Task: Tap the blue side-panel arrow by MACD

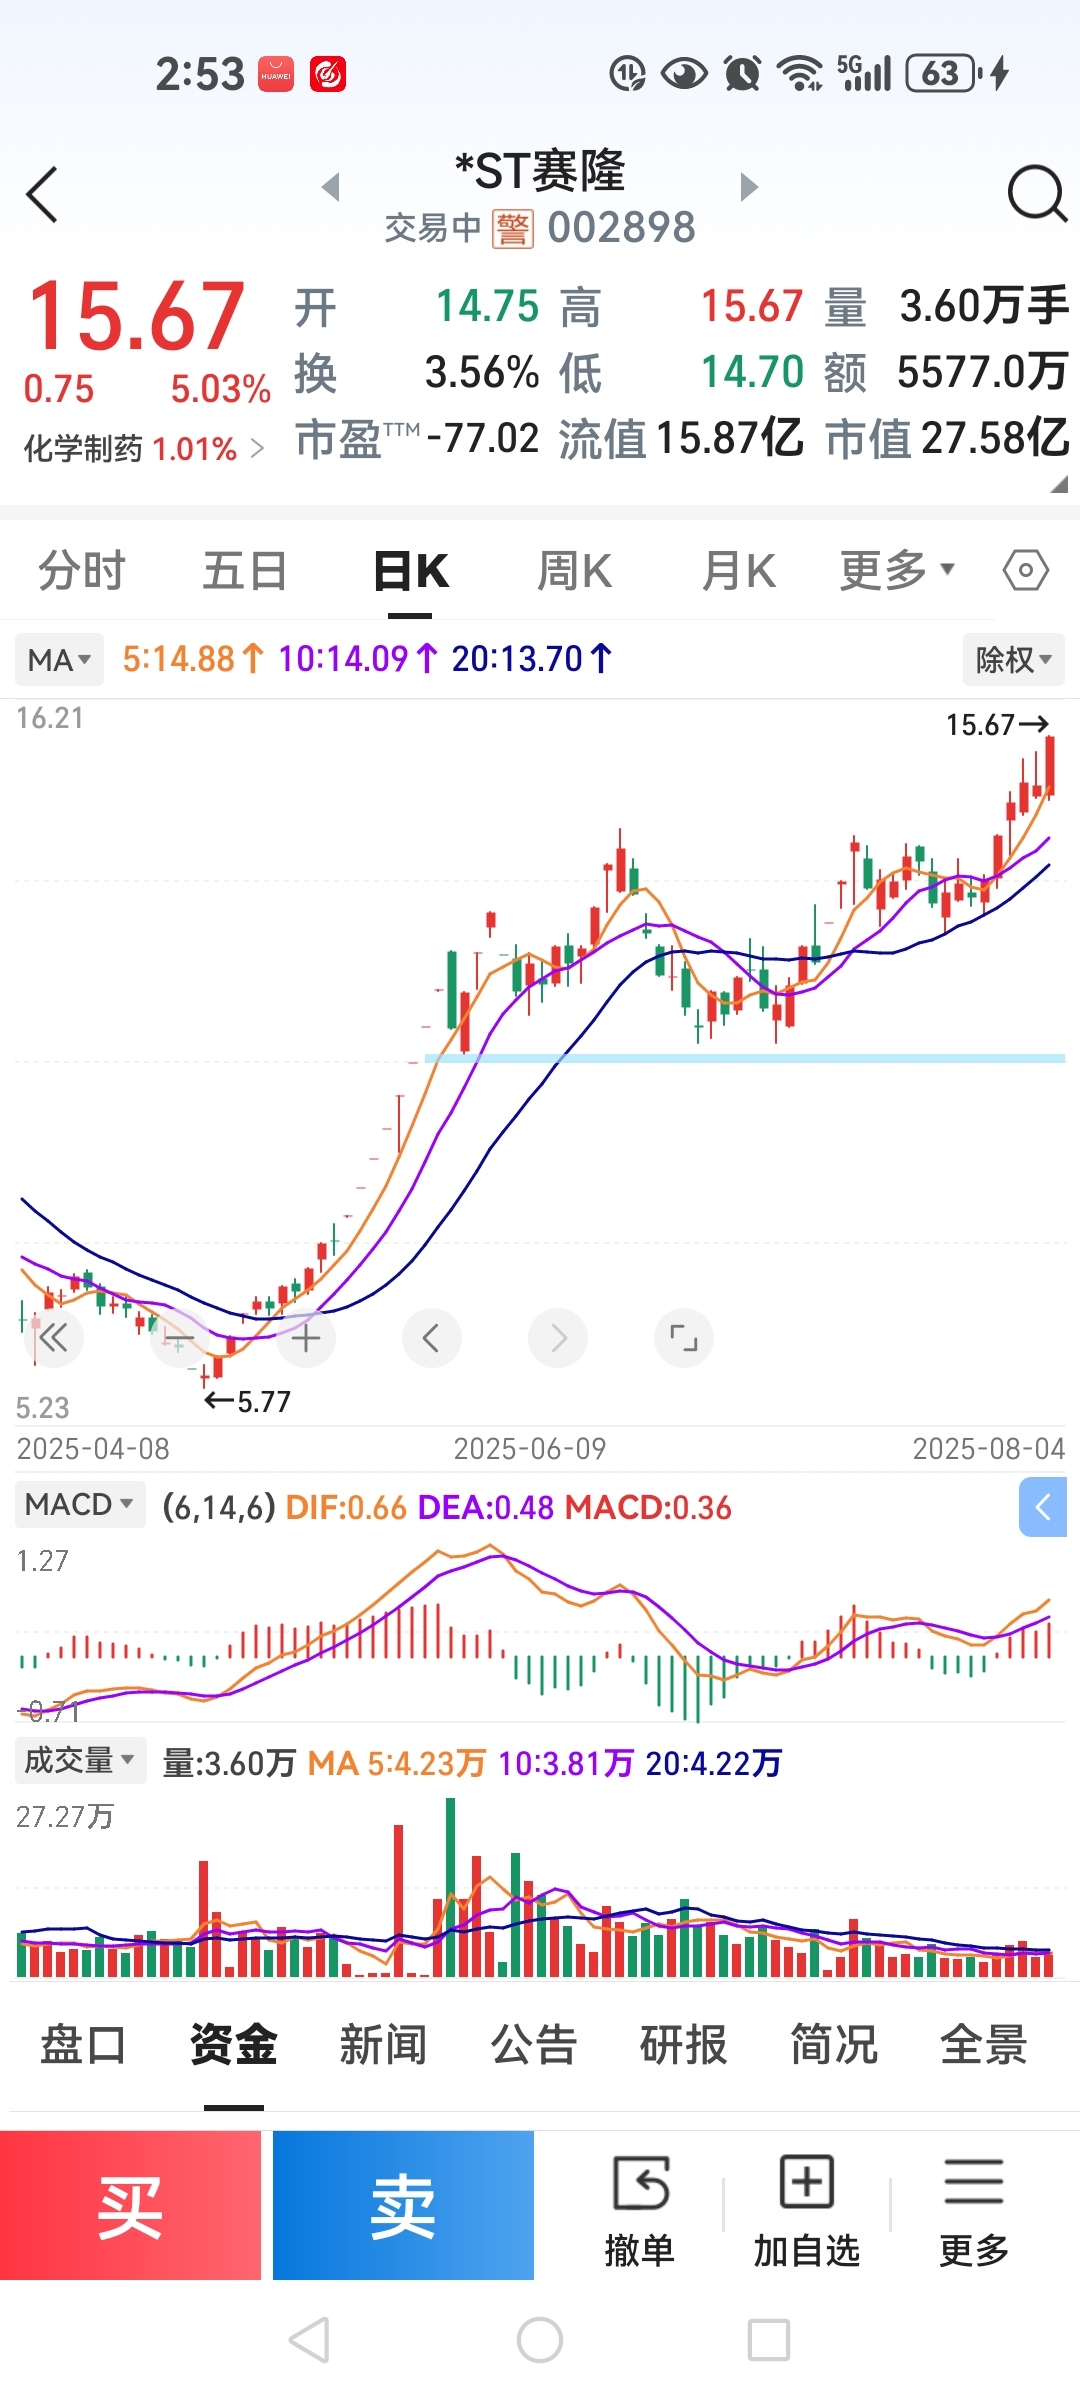Action: coord(1043,1507)
